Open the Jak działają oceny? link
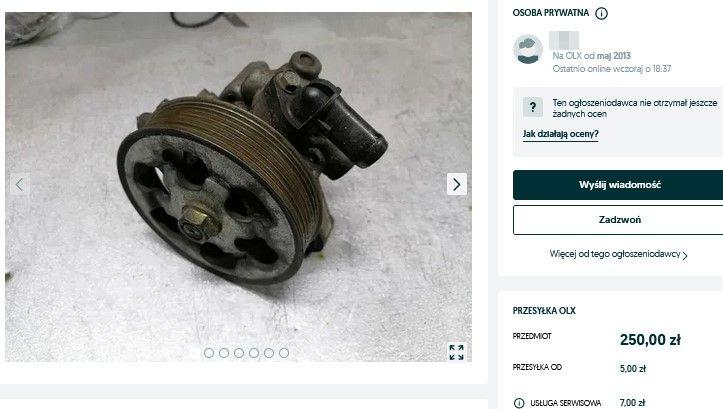This screenshot has height=409, width=723. [x=560, y=134]
